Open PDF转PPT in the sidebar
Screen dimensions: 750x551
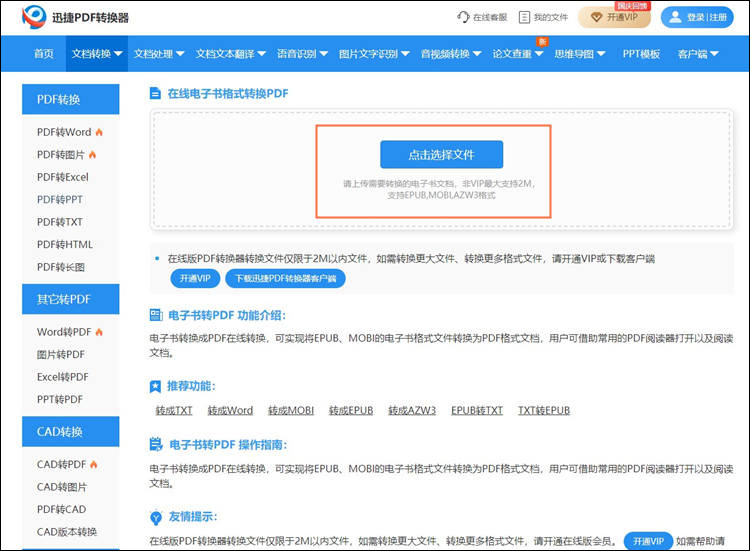point(60,200)
